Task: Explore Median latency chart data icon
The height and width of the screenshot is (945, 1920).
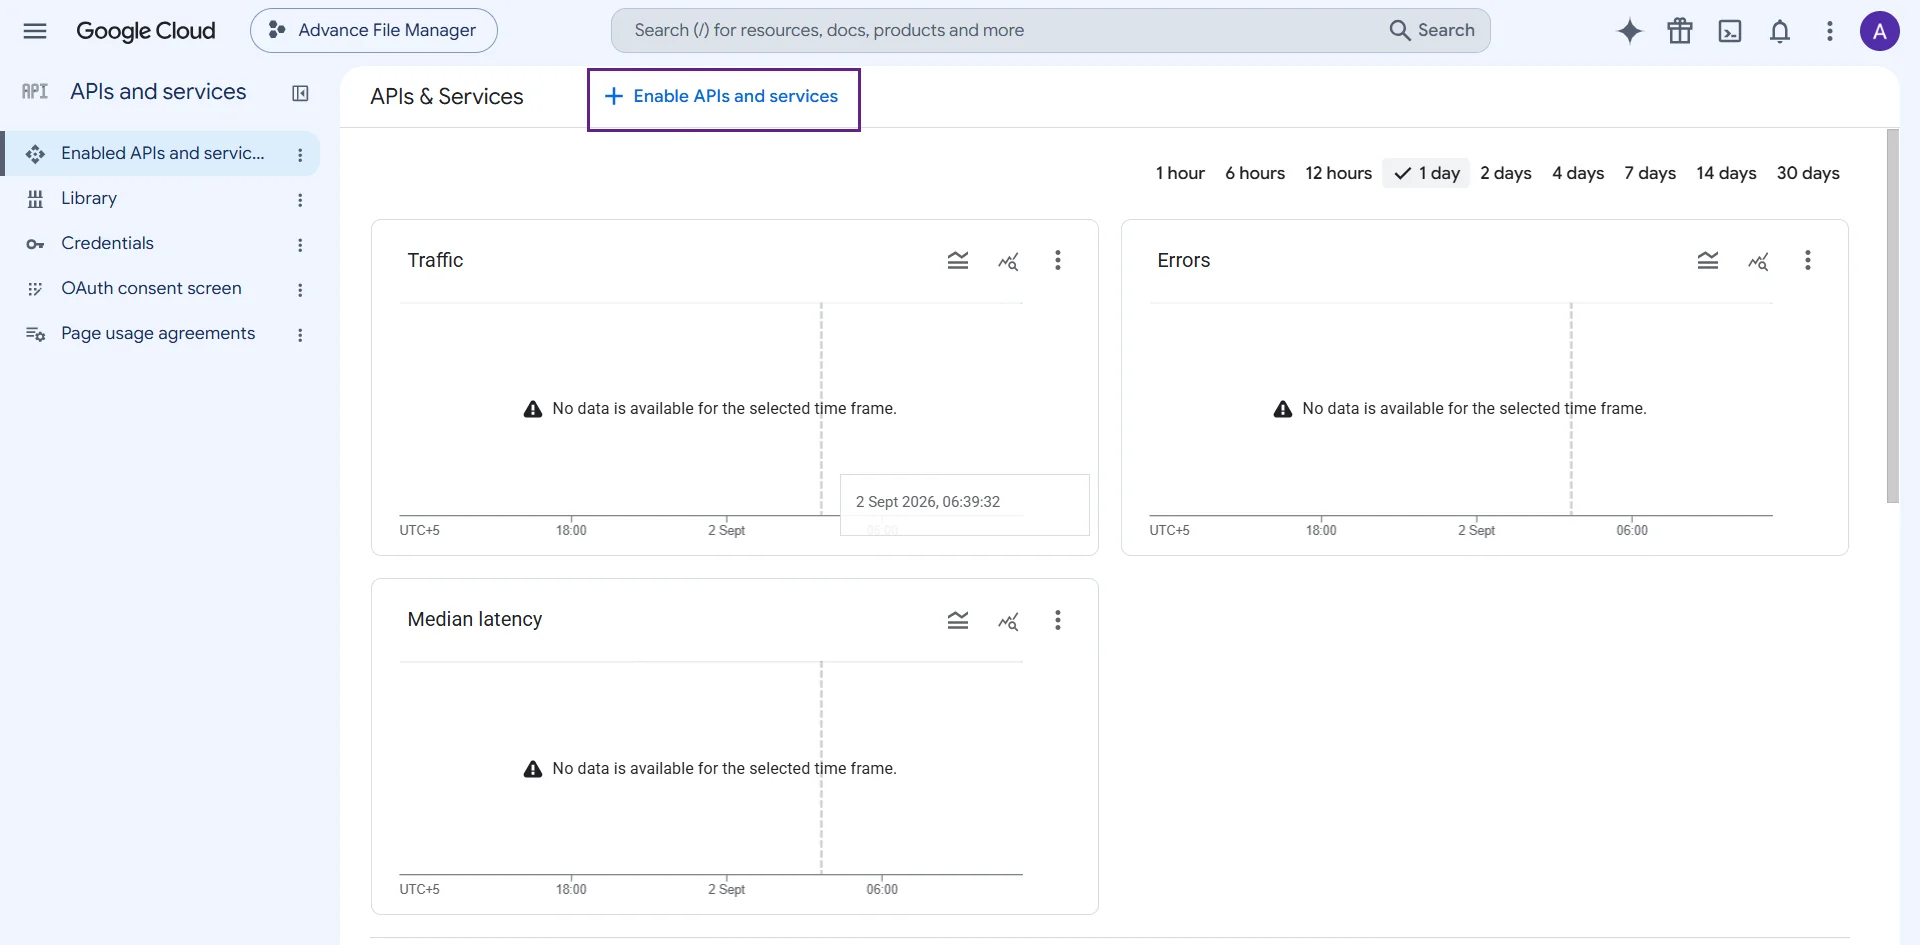Action: coord(1008,620)
